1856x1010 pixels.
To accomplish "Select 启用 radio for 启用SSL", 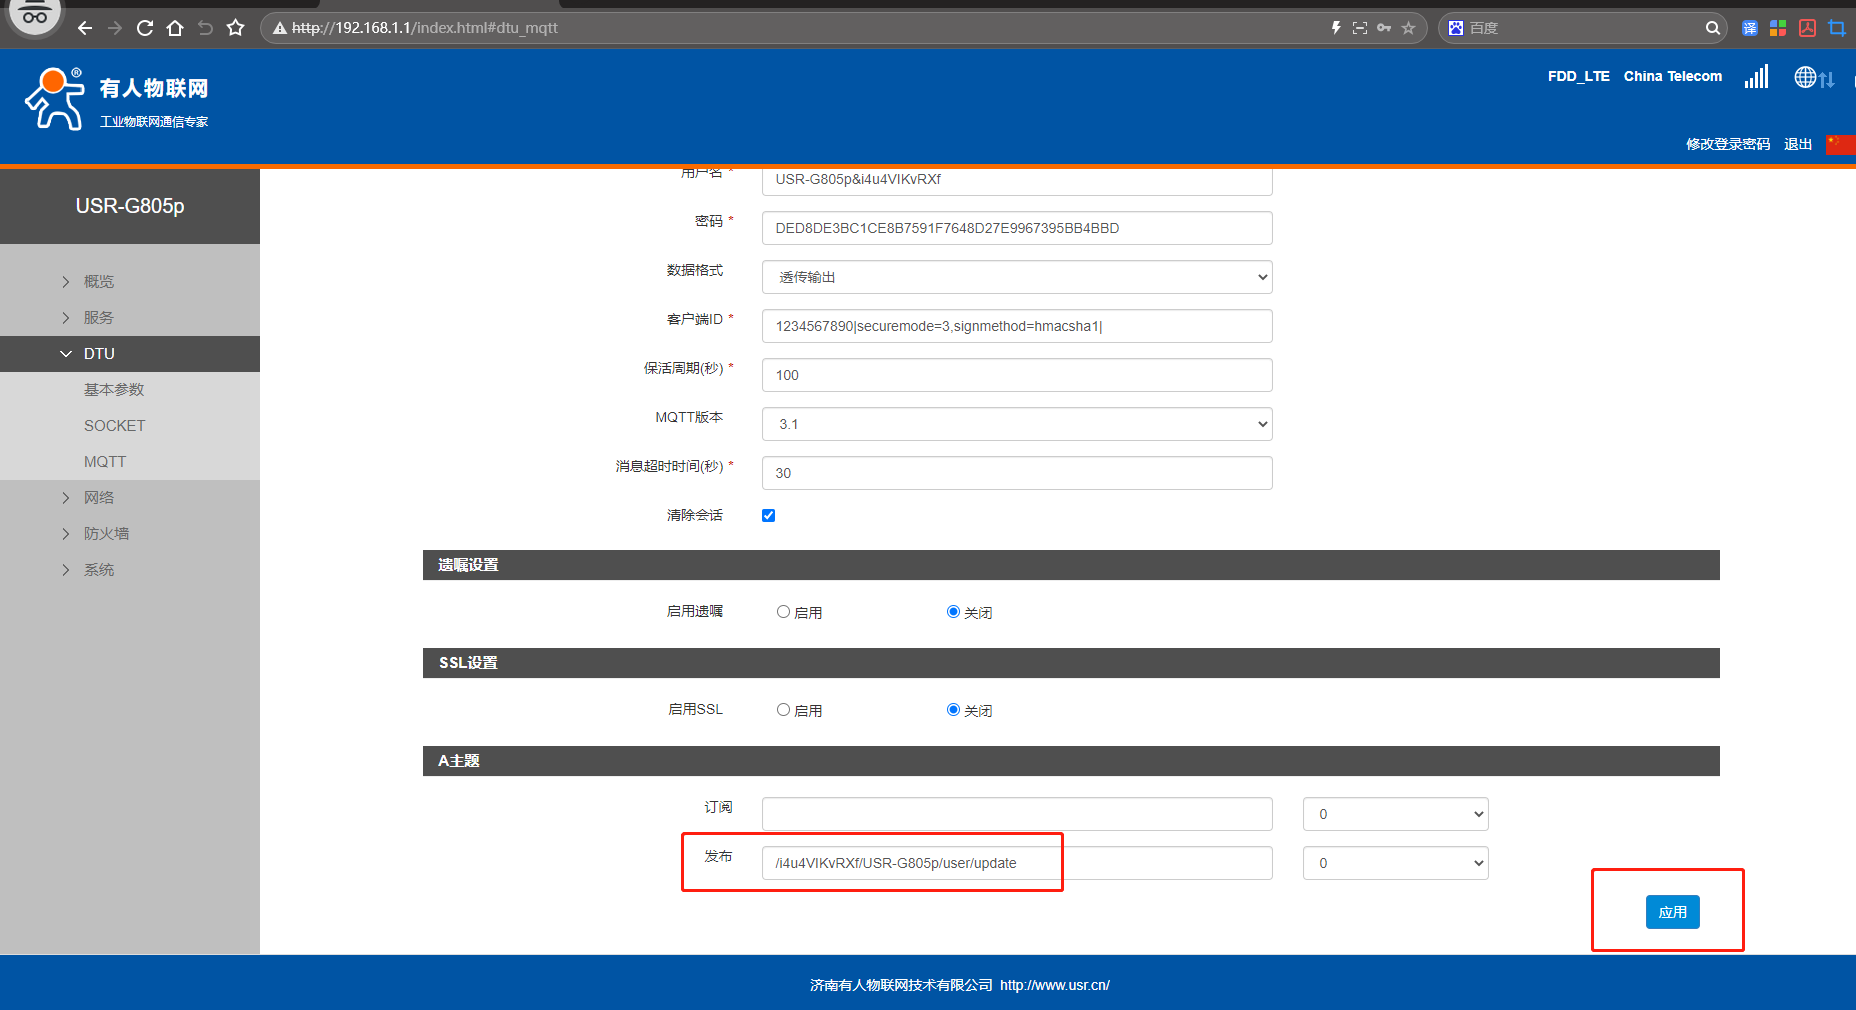I will [x=784, y=710].
